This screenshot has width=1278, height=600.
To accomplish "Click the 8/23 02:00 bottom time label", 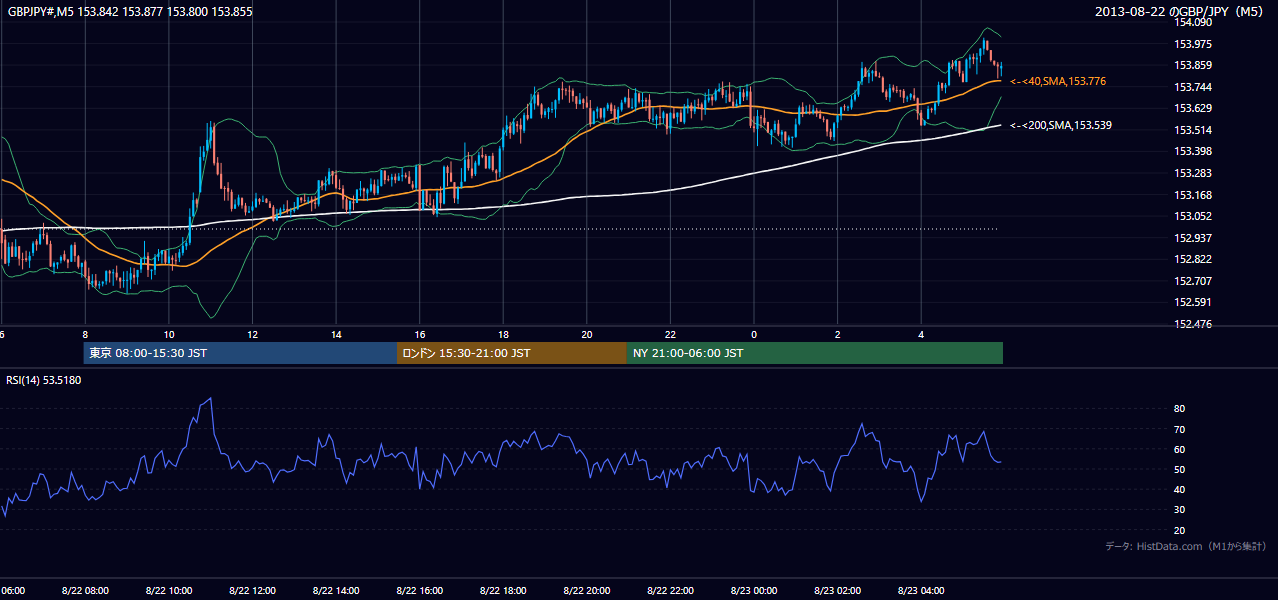I will (x=837, y=591).
